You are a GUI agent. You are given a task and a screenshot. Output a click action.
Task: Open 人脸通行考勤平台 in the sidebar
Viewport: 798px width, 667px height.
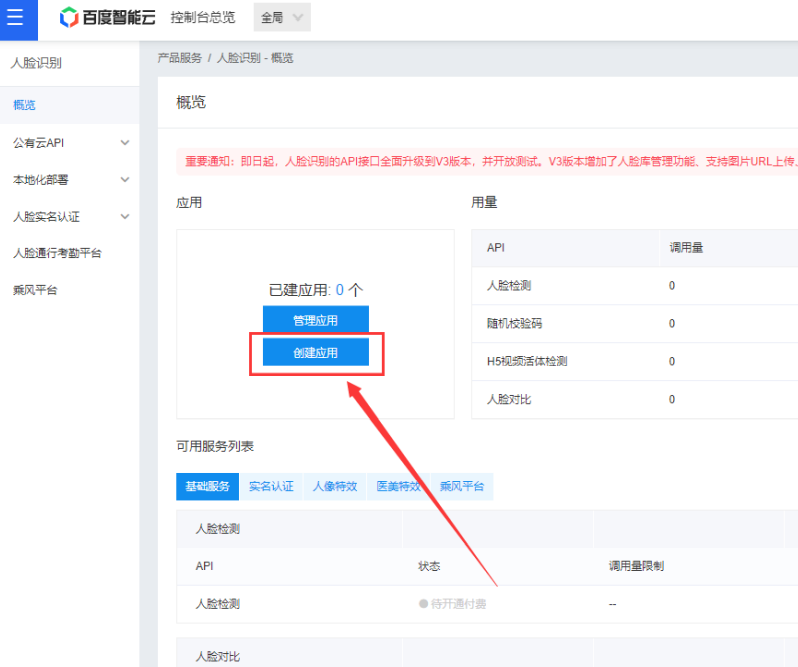(57, 253)
